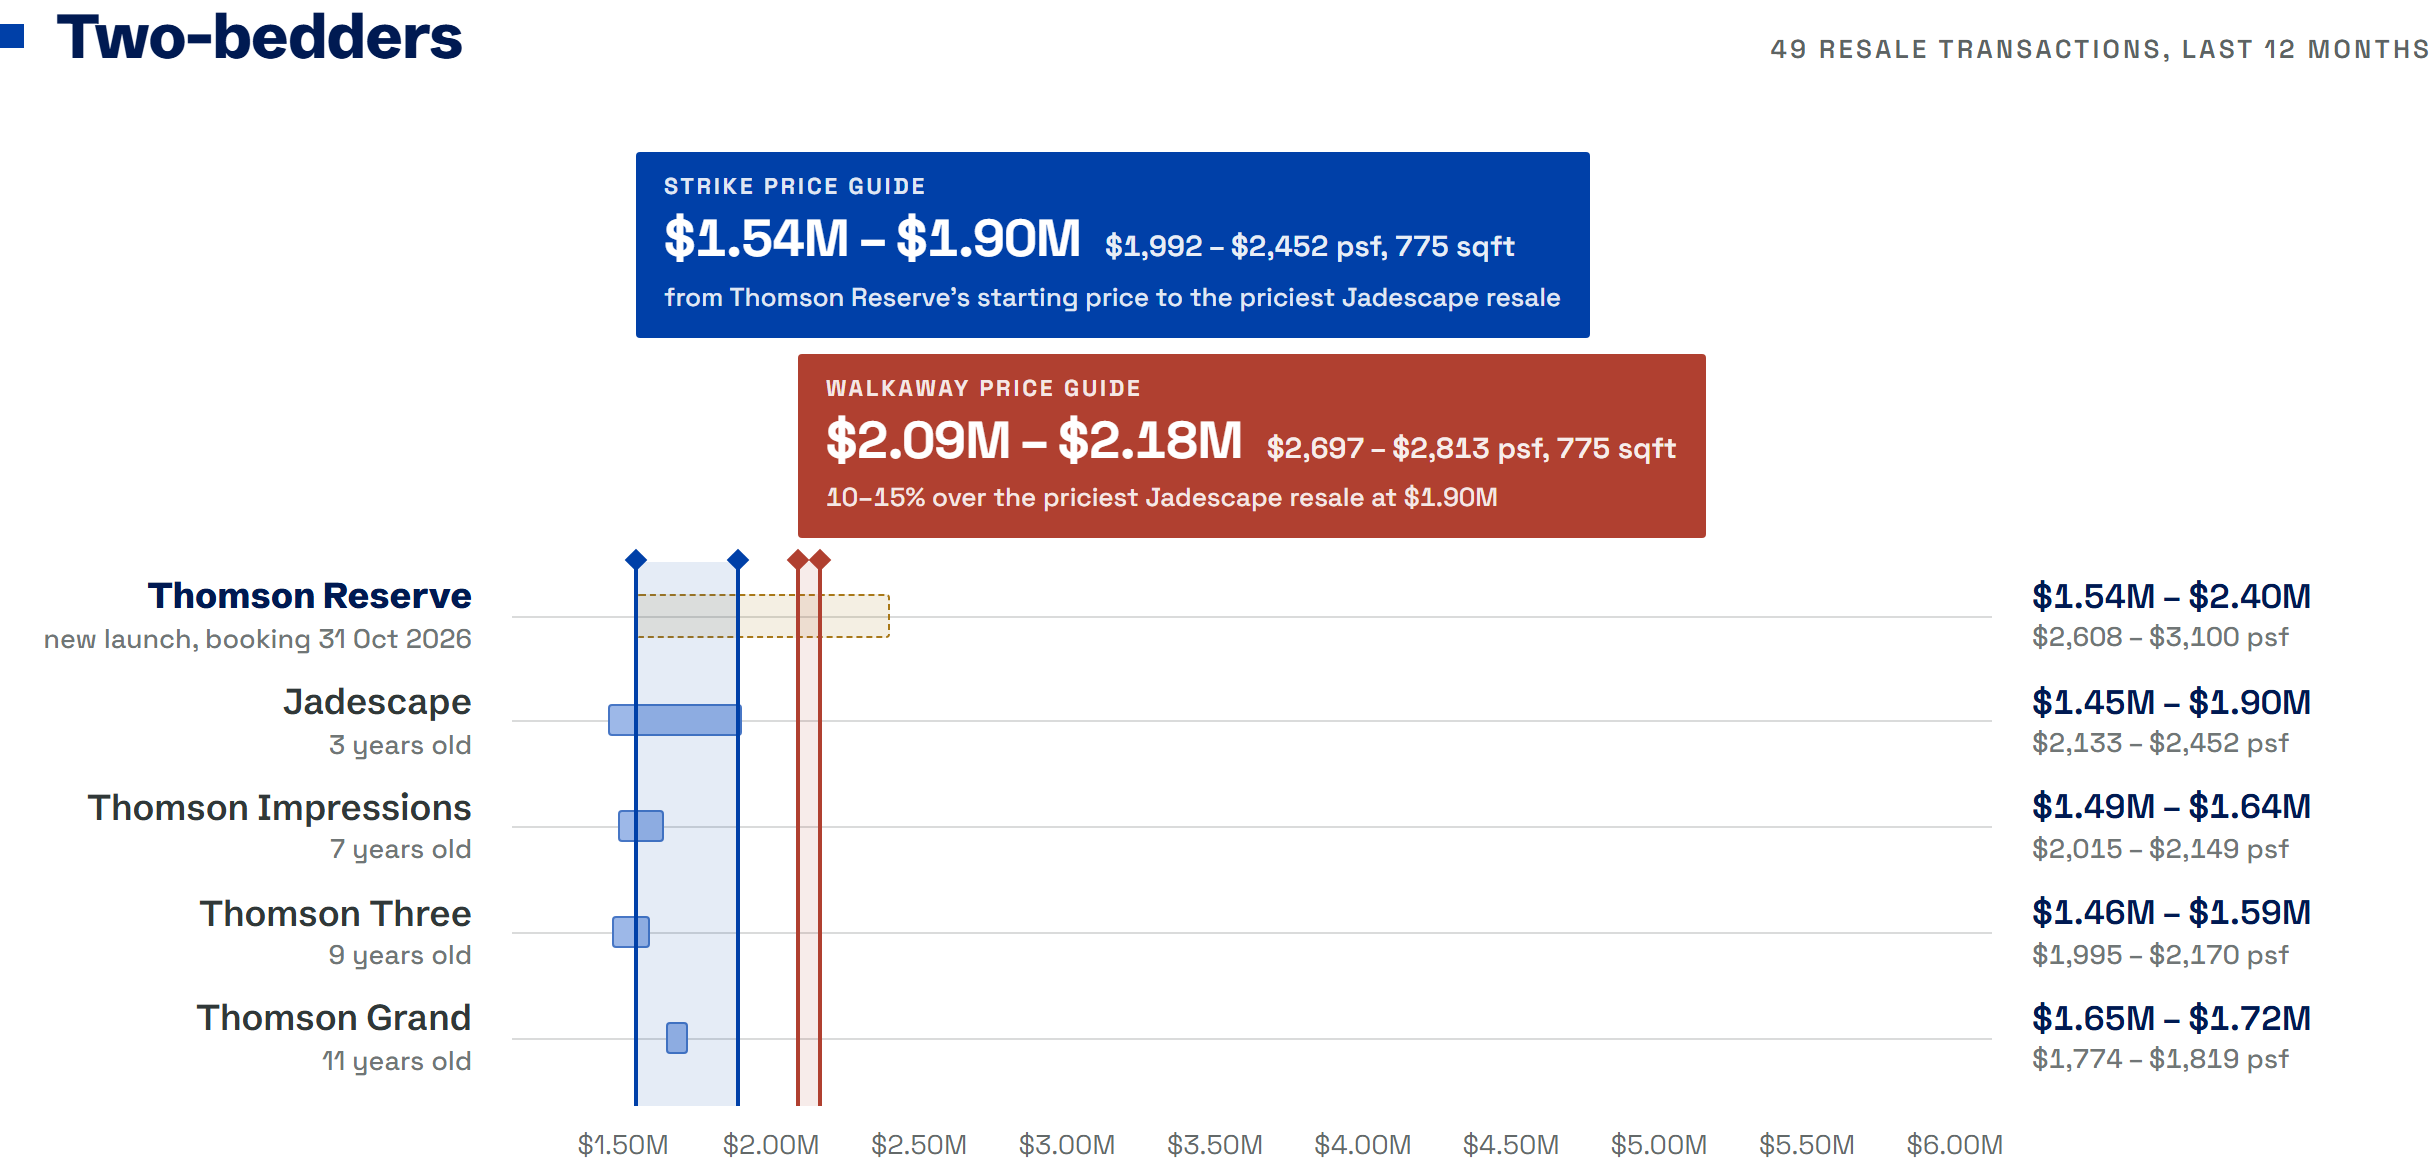Click the '$2.09M – $2.18M' walkaway price
The width and height of the screenshot is (2432, 1168).
[x=1033, y=440]
